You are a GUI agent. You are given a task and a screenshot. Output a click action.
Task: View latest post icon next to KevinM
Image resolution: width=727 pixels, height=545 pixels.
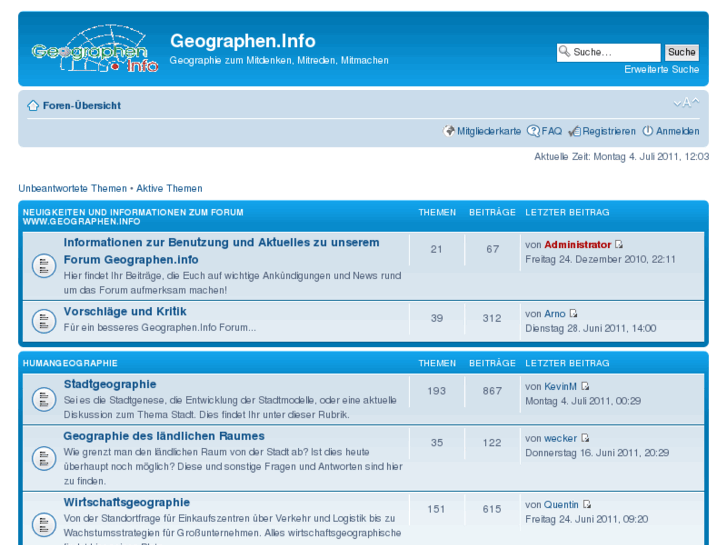point(585,386)
